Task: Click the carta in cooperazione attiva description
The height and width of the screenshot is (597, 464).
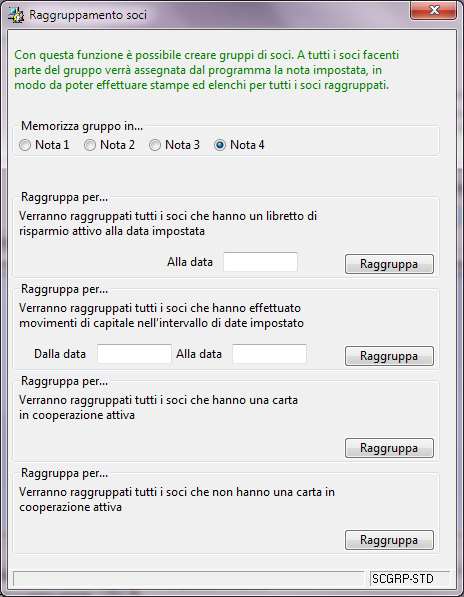Action: (158, 407)
